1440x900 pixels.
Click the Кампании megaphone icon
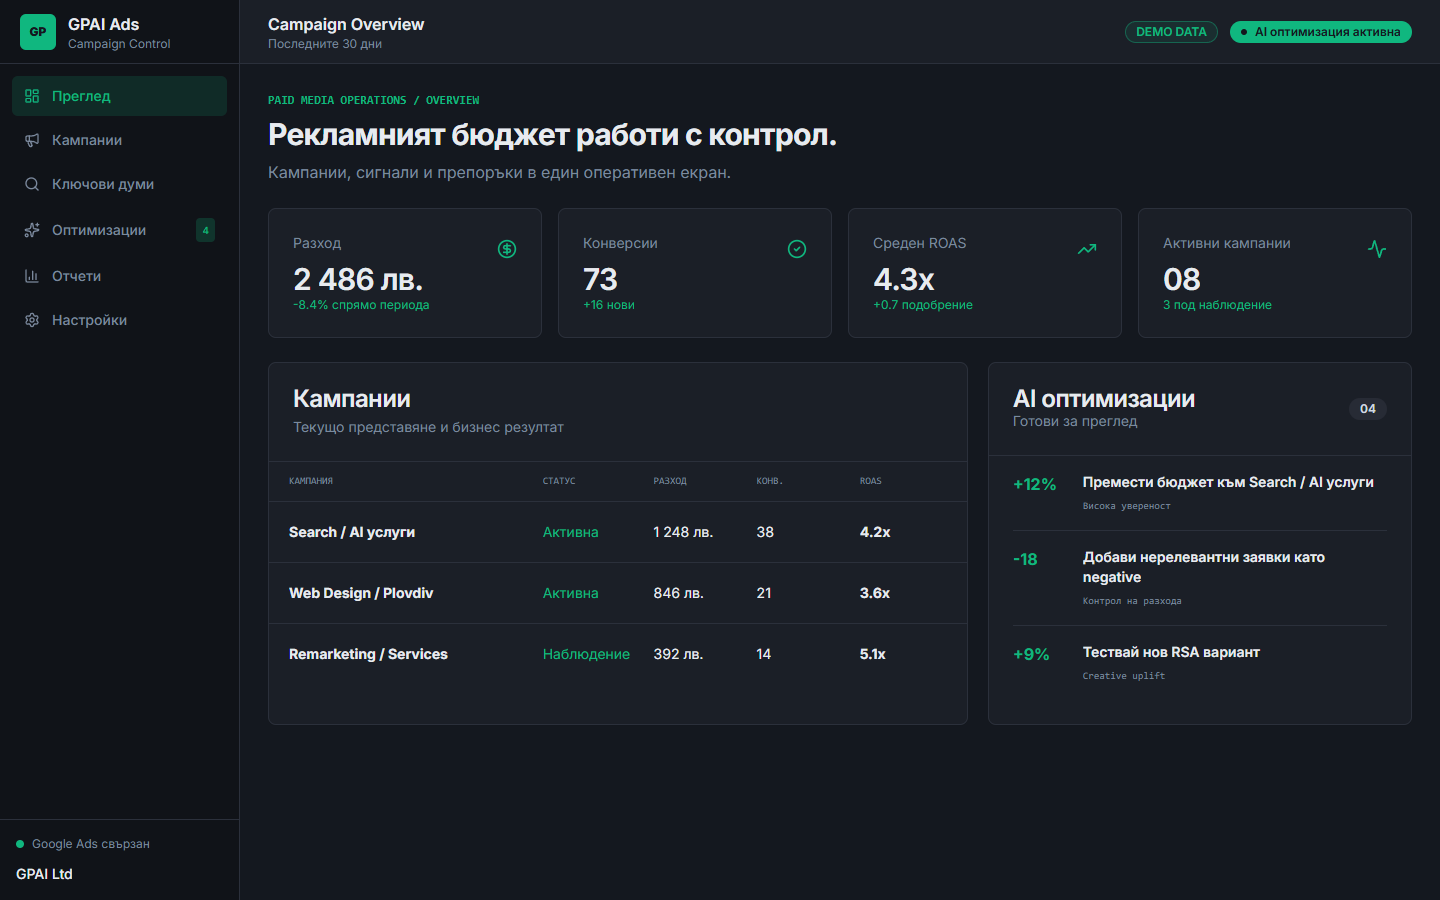pyautogui.click(x=32, y=140)
